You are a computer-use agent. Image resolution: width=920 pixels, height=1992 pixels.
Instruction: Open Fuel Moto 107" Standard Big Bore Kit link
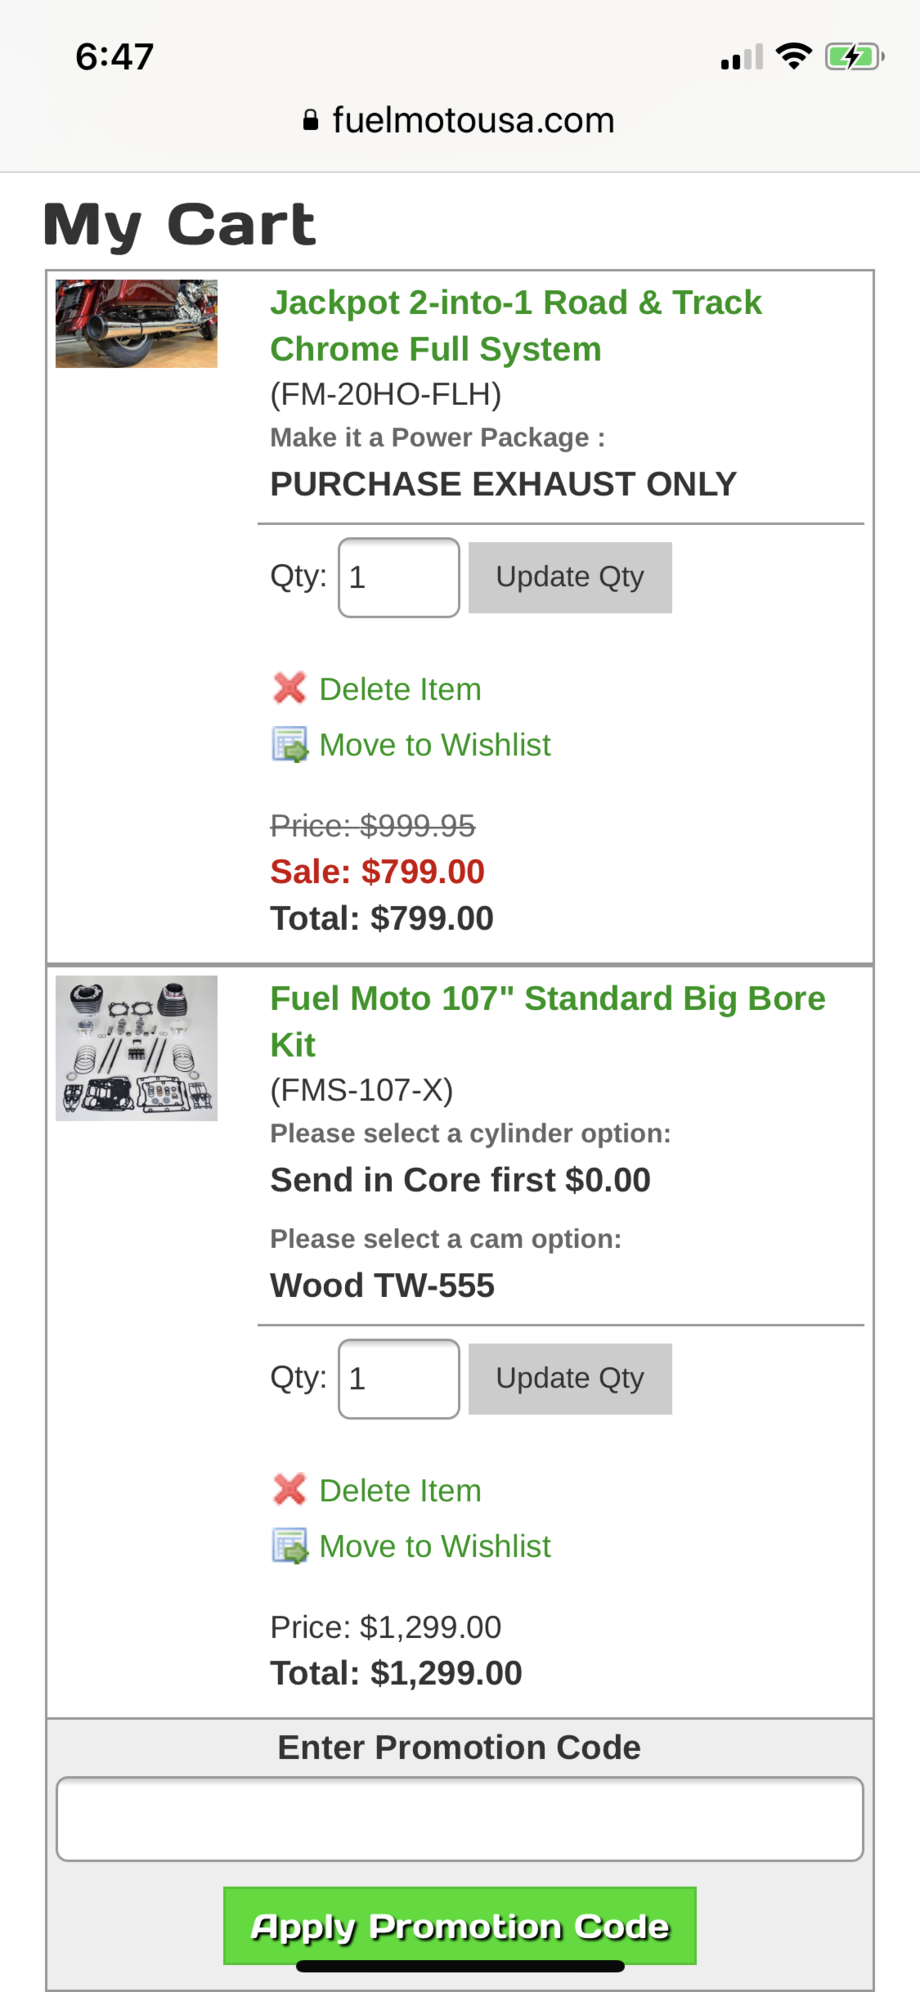(x=547, y=1021)
